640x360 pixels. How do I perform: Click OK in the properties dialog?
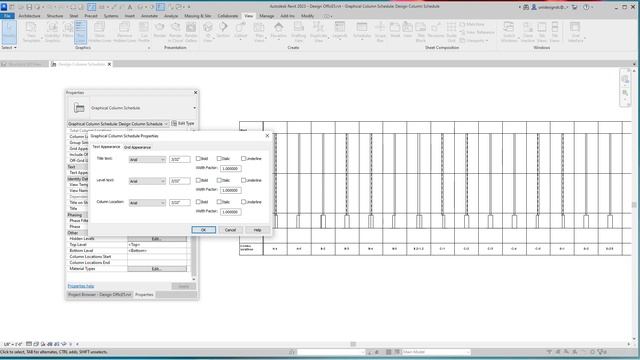coord(204,230)
